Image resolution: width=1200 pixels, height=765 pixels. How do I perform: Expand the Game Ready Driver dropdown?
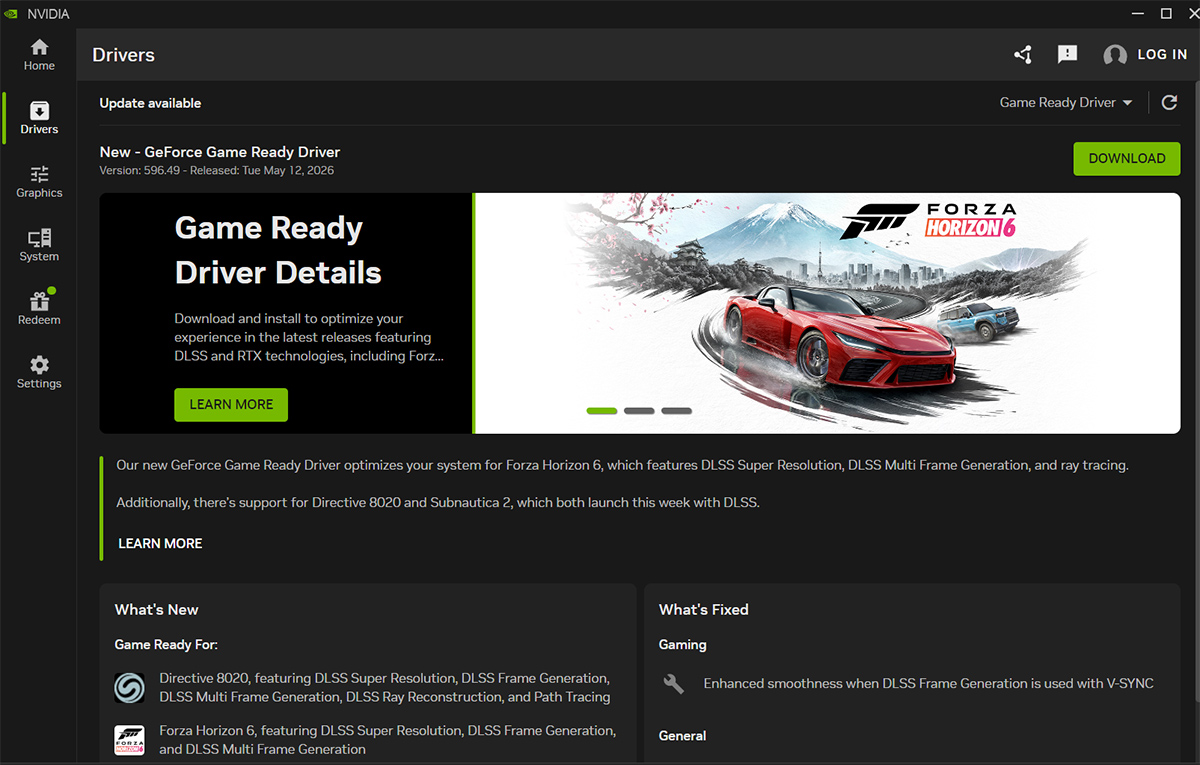(x=1066, y=102)
